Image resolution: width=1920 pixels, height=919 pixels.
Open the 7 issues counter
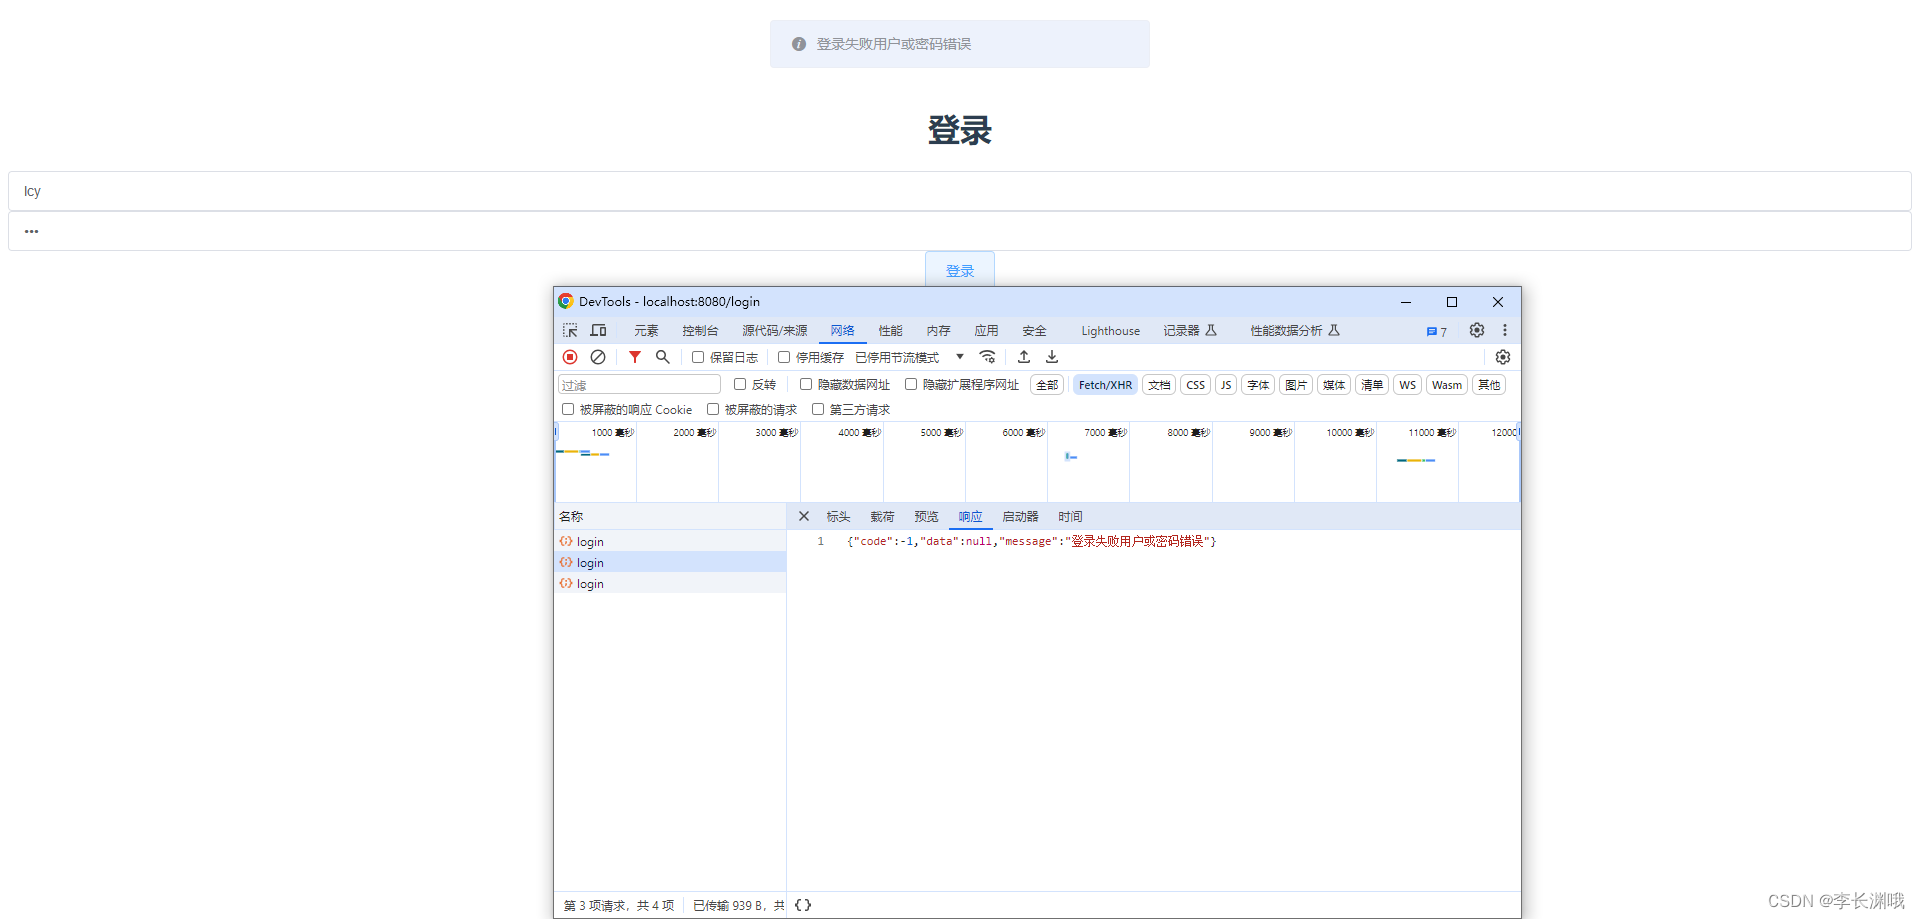pyautogui.click(x=1437, y=331)
